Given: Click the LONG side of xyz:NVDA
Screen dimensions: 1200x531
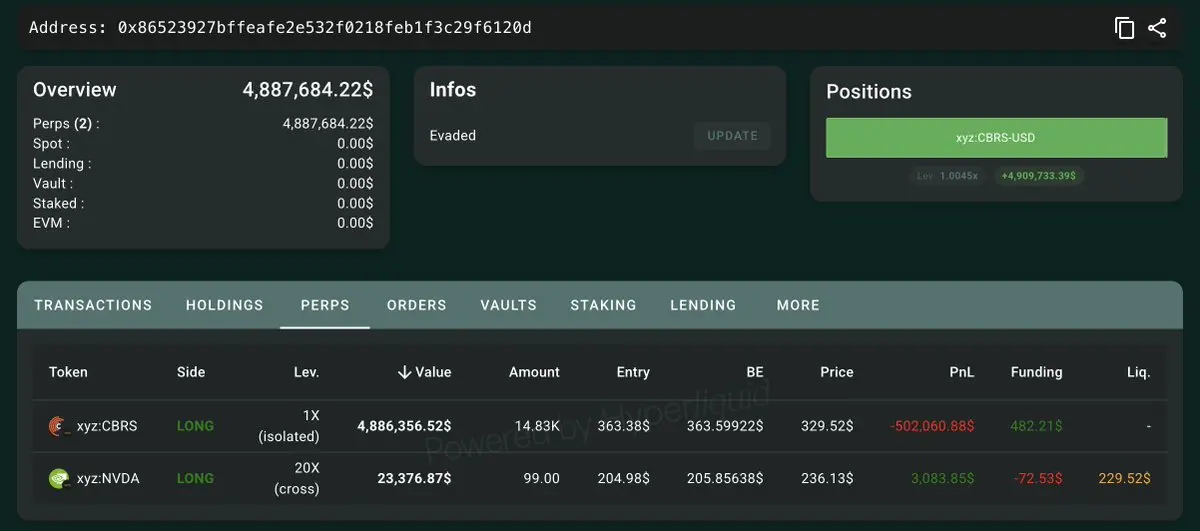Looking at the screenshot, I should (x=195, y=479).
